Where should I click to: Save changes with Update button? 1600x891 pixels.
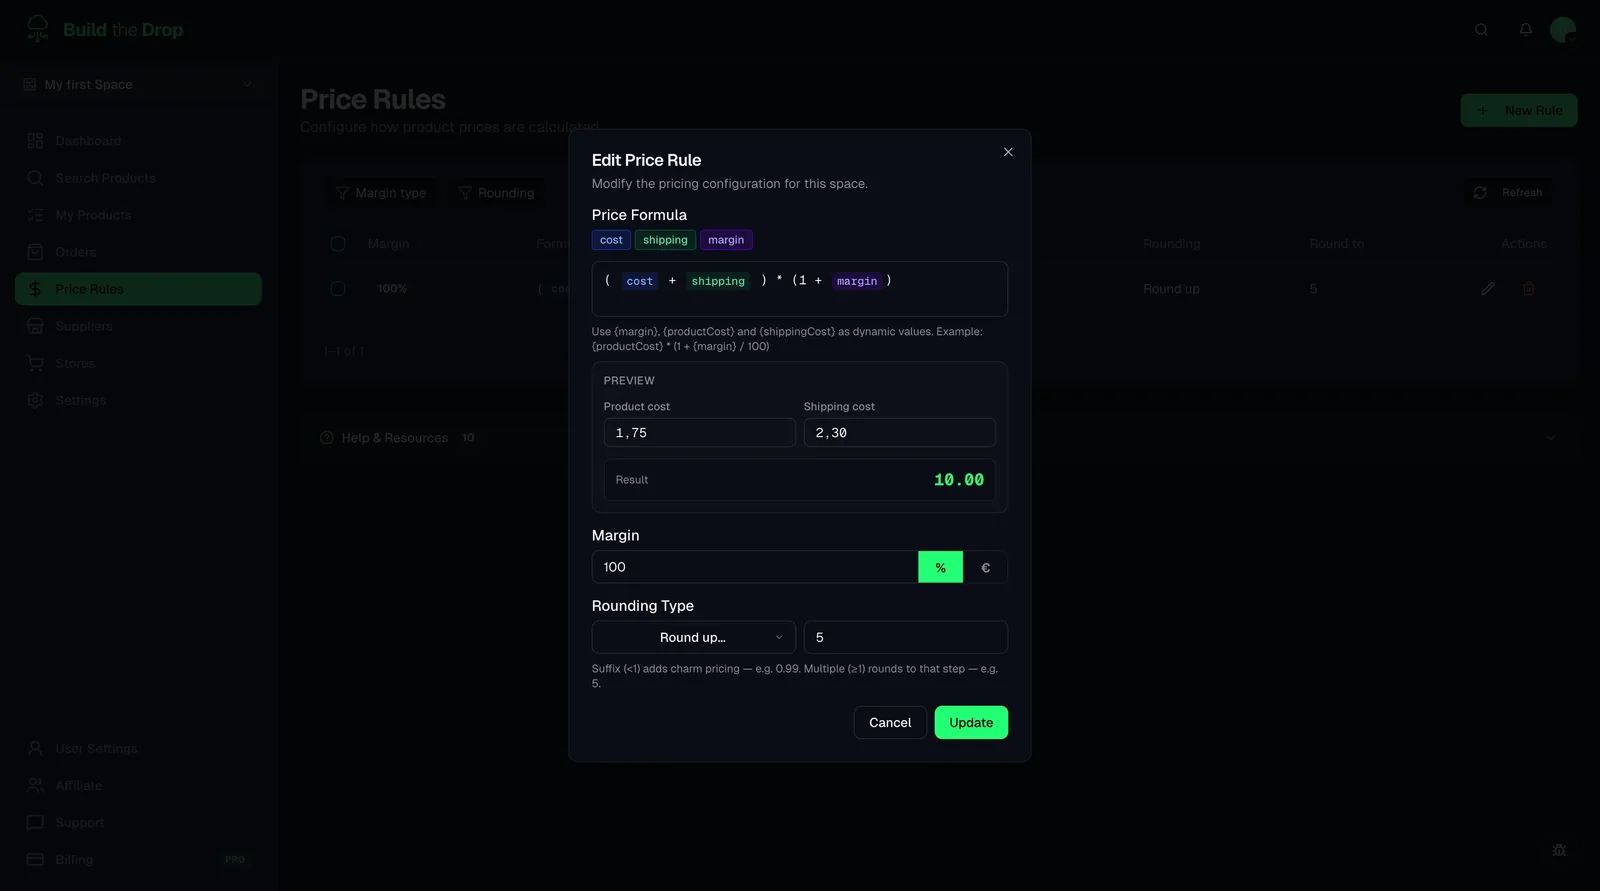(x=971, y=723)
